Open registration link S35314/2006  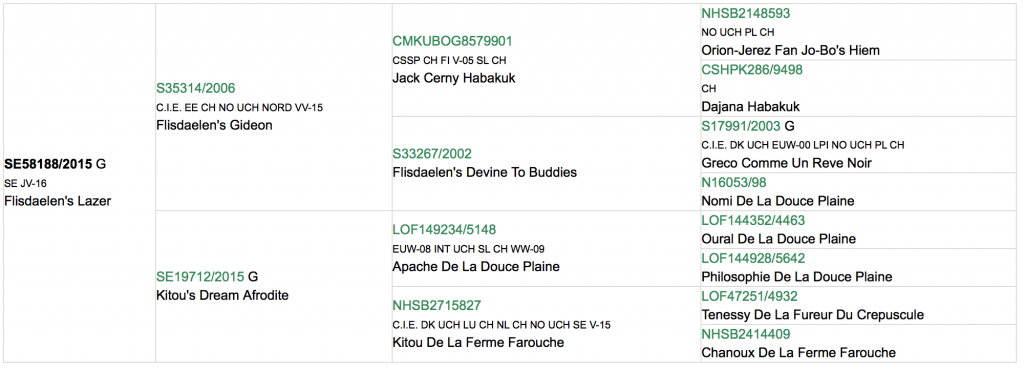pyautogui.click(x=195, y=88)
